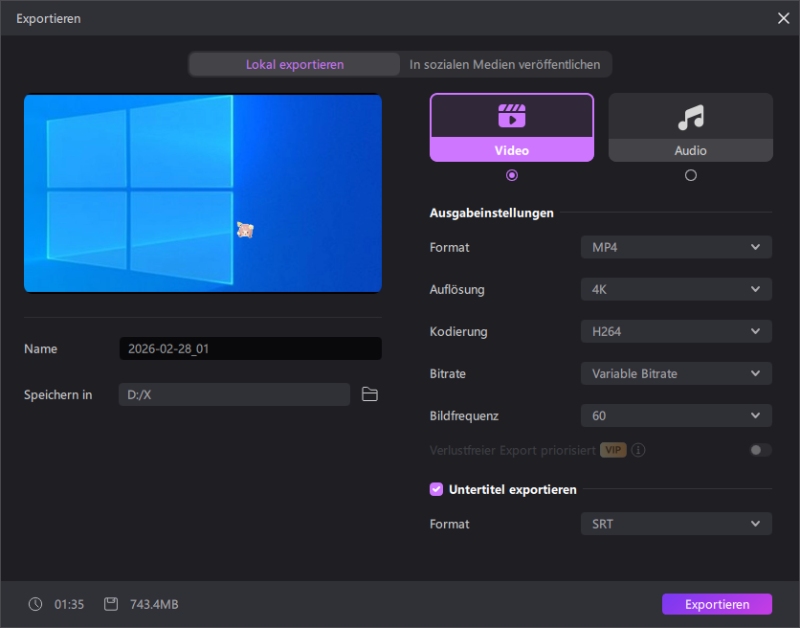
Task: Click the video preview thumbnail
Action: [x=202, y=192]
